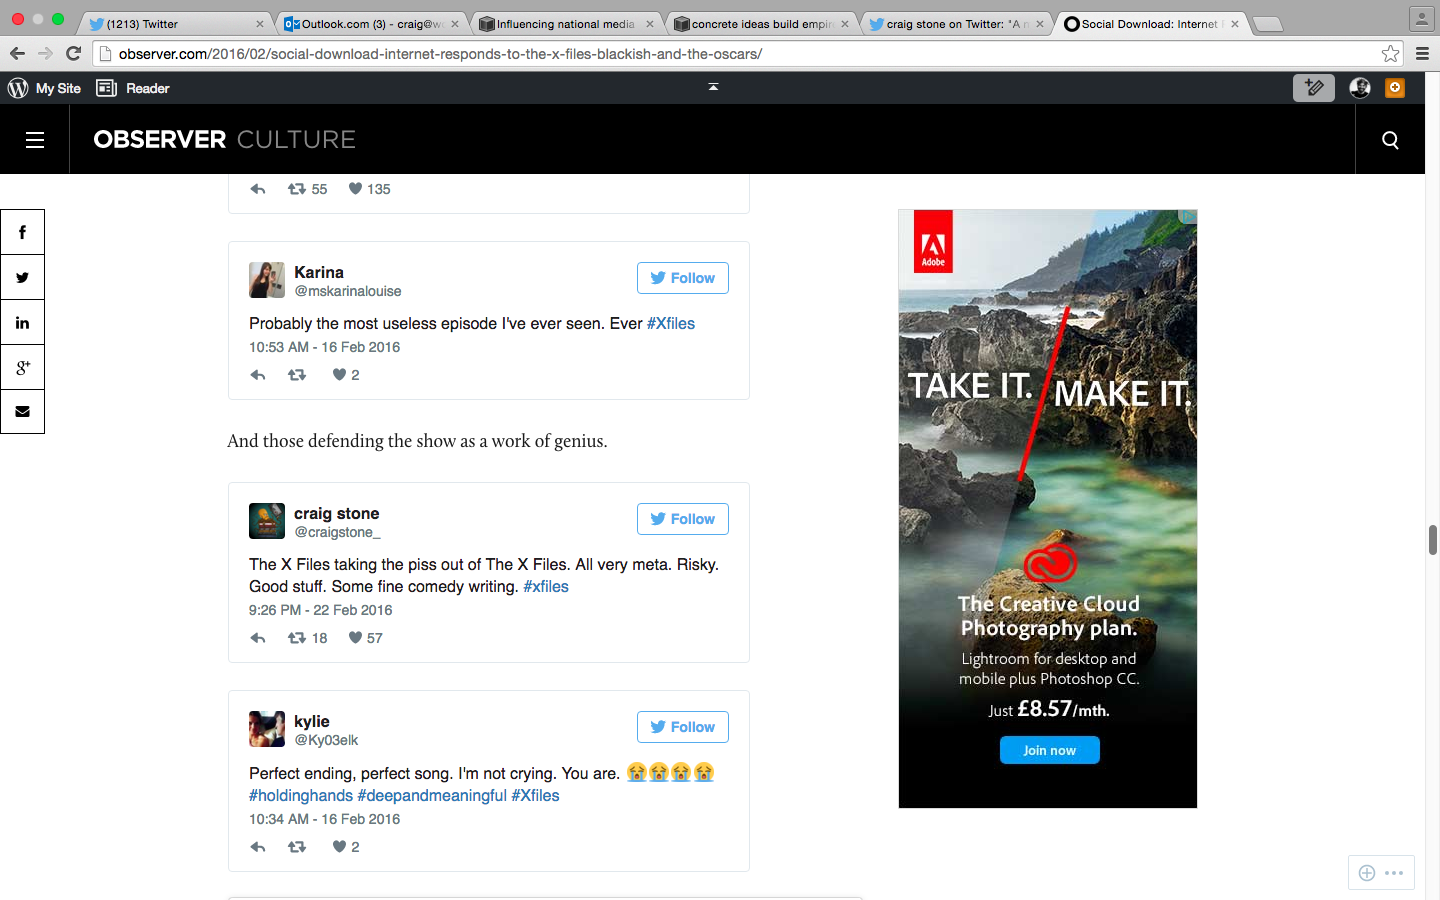
Task: Reload the page in the browser
Action: (73, 53)
